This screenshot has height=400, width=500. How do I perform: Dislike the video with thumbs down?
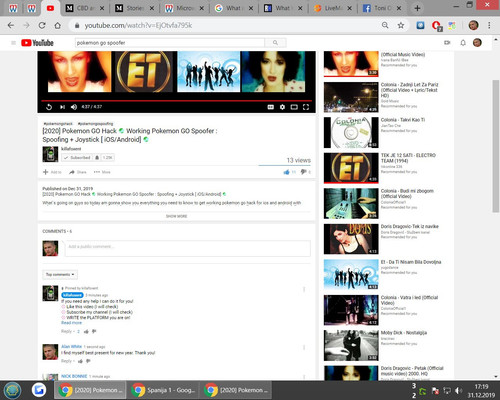coord(303,172)
